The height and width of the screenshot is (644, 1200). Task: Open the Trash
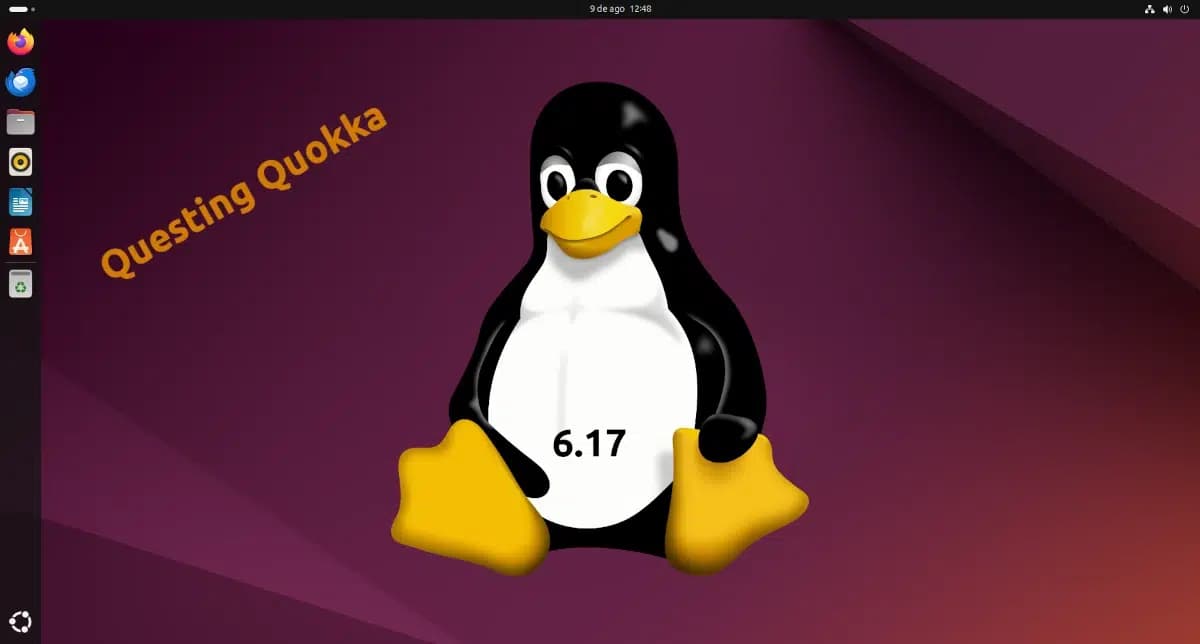pos(20,284)
